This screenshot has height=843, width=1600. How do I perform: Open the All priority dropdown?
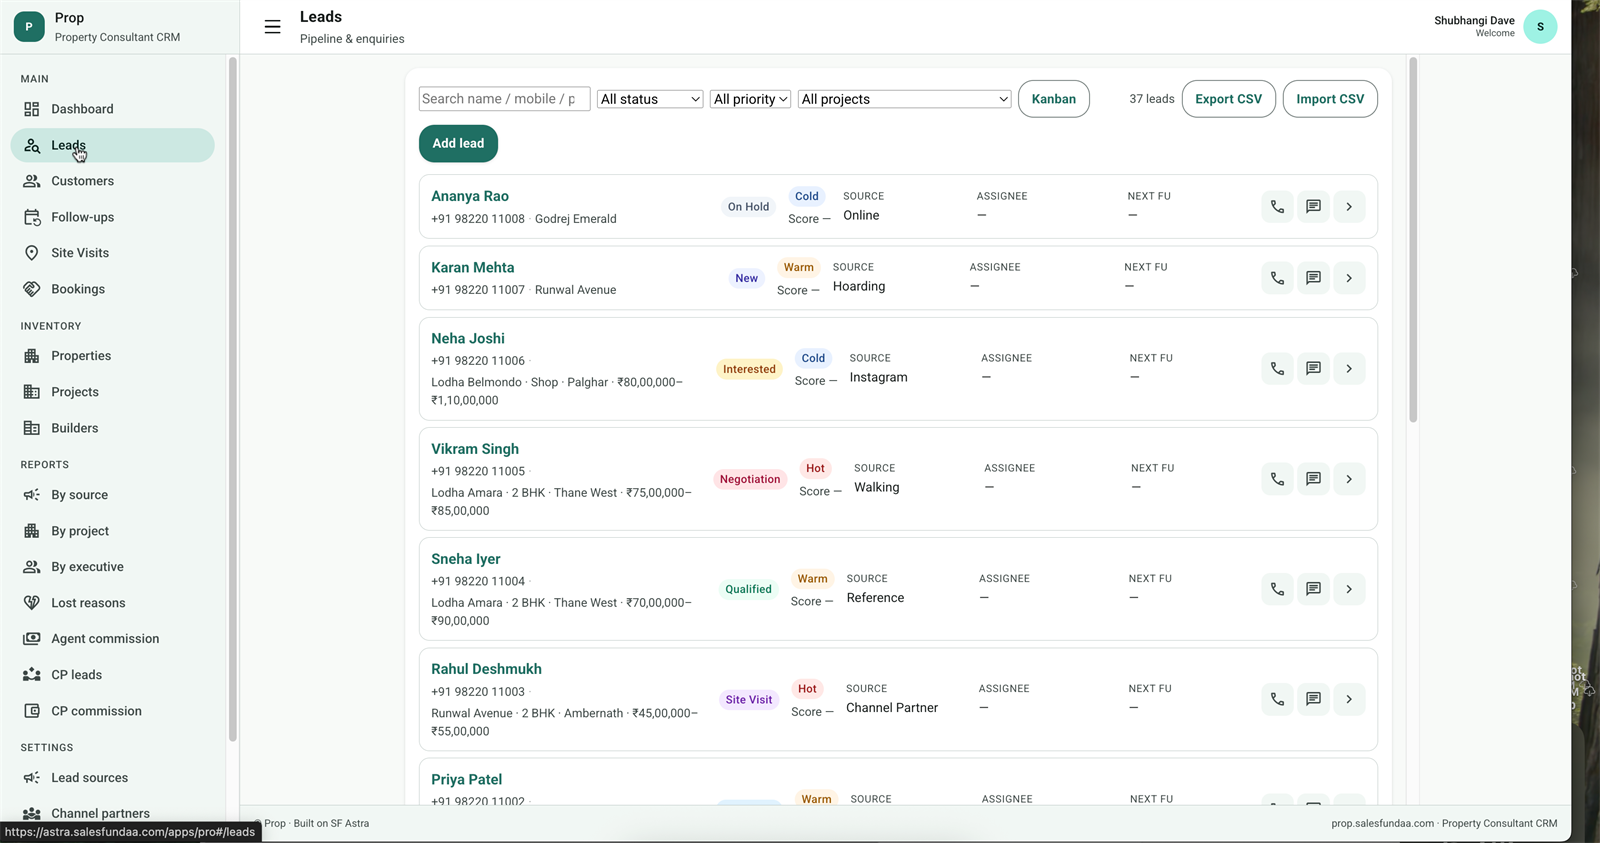click(751, 99)
